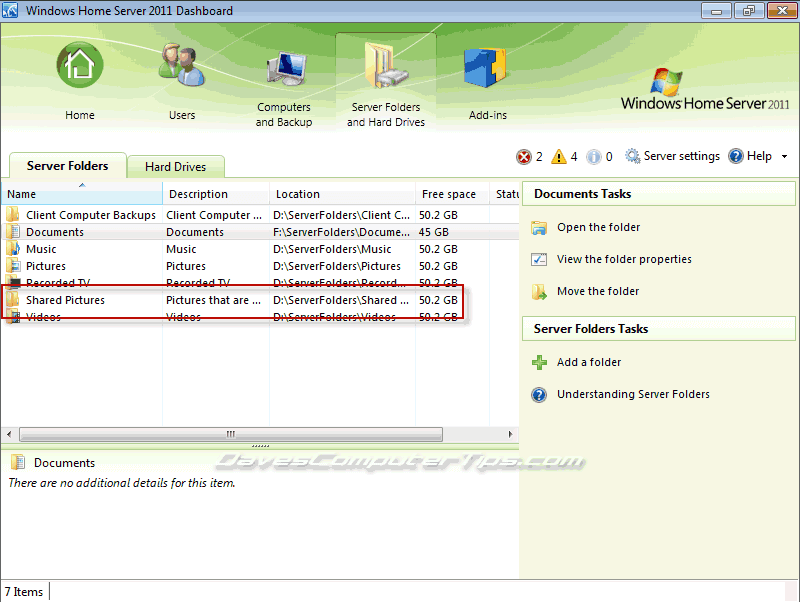Click the Shared Pictures folder icon
The height and width of the screenshot is (602, 800).
click(x=13, y=300)
